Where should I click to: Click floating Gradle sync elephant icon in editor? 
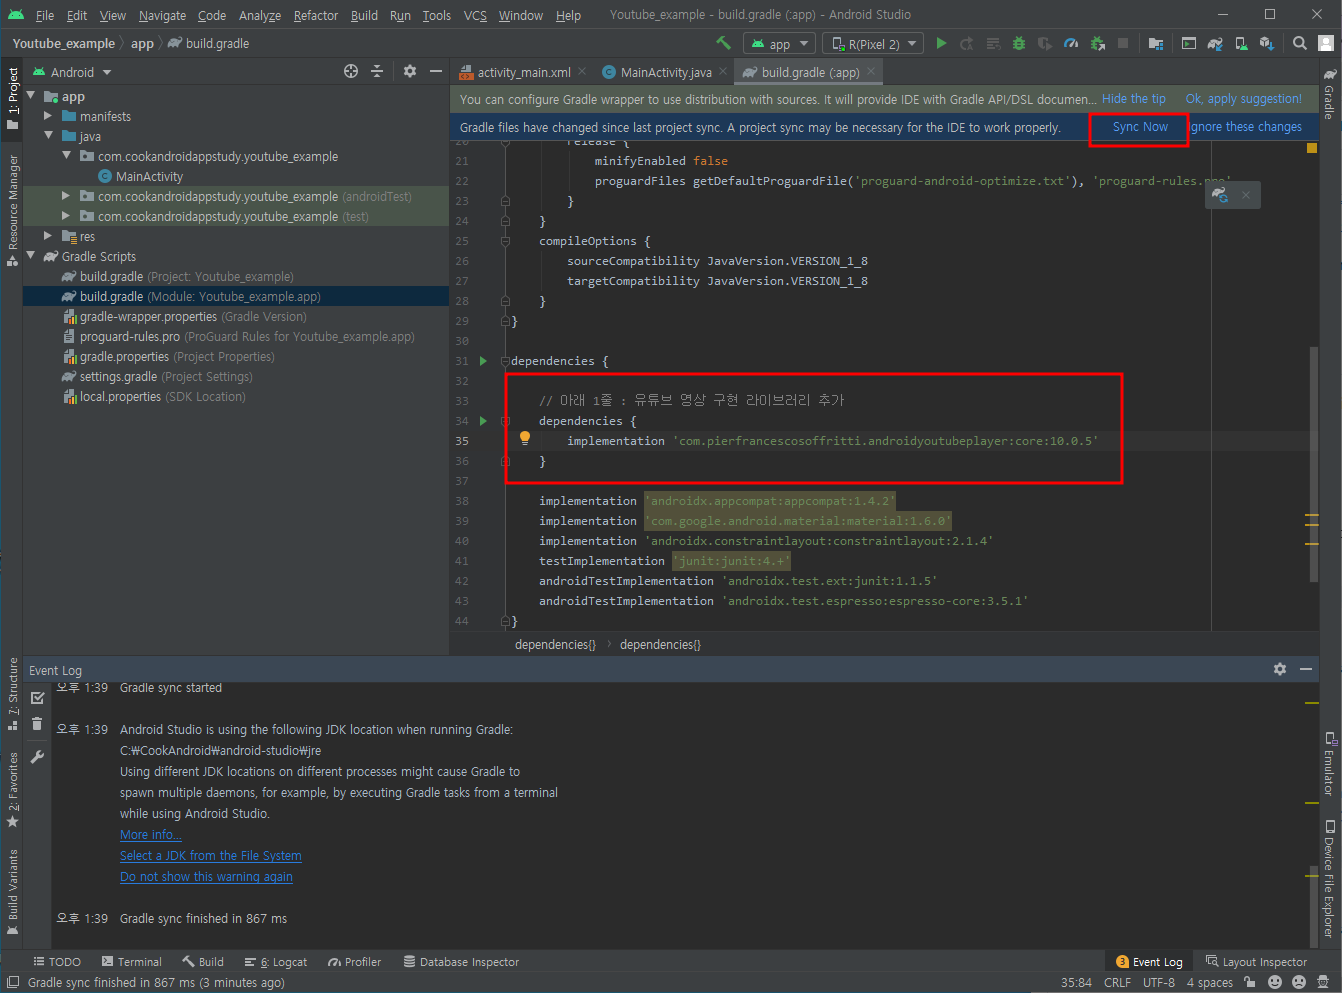coord(1220,195)
